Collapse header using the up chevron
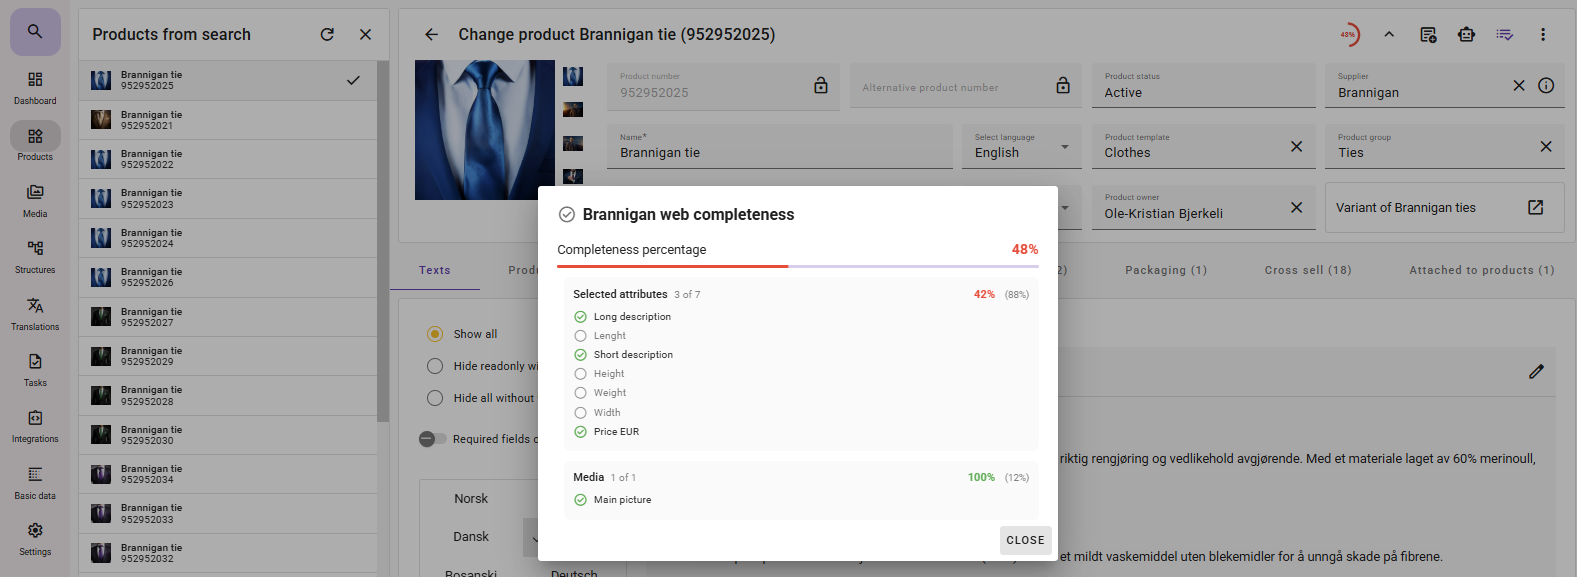 pos(1389,34)
